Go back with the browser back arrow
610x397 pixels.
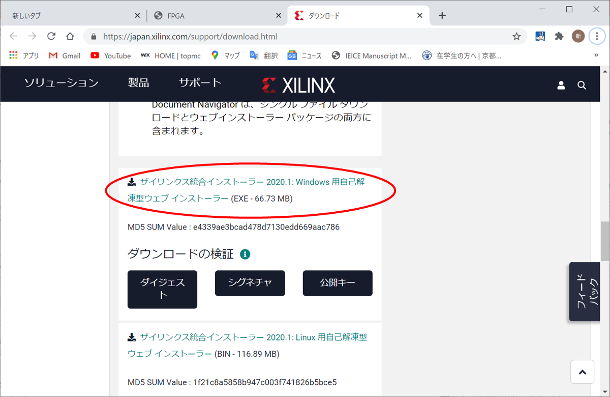(13, 36)
